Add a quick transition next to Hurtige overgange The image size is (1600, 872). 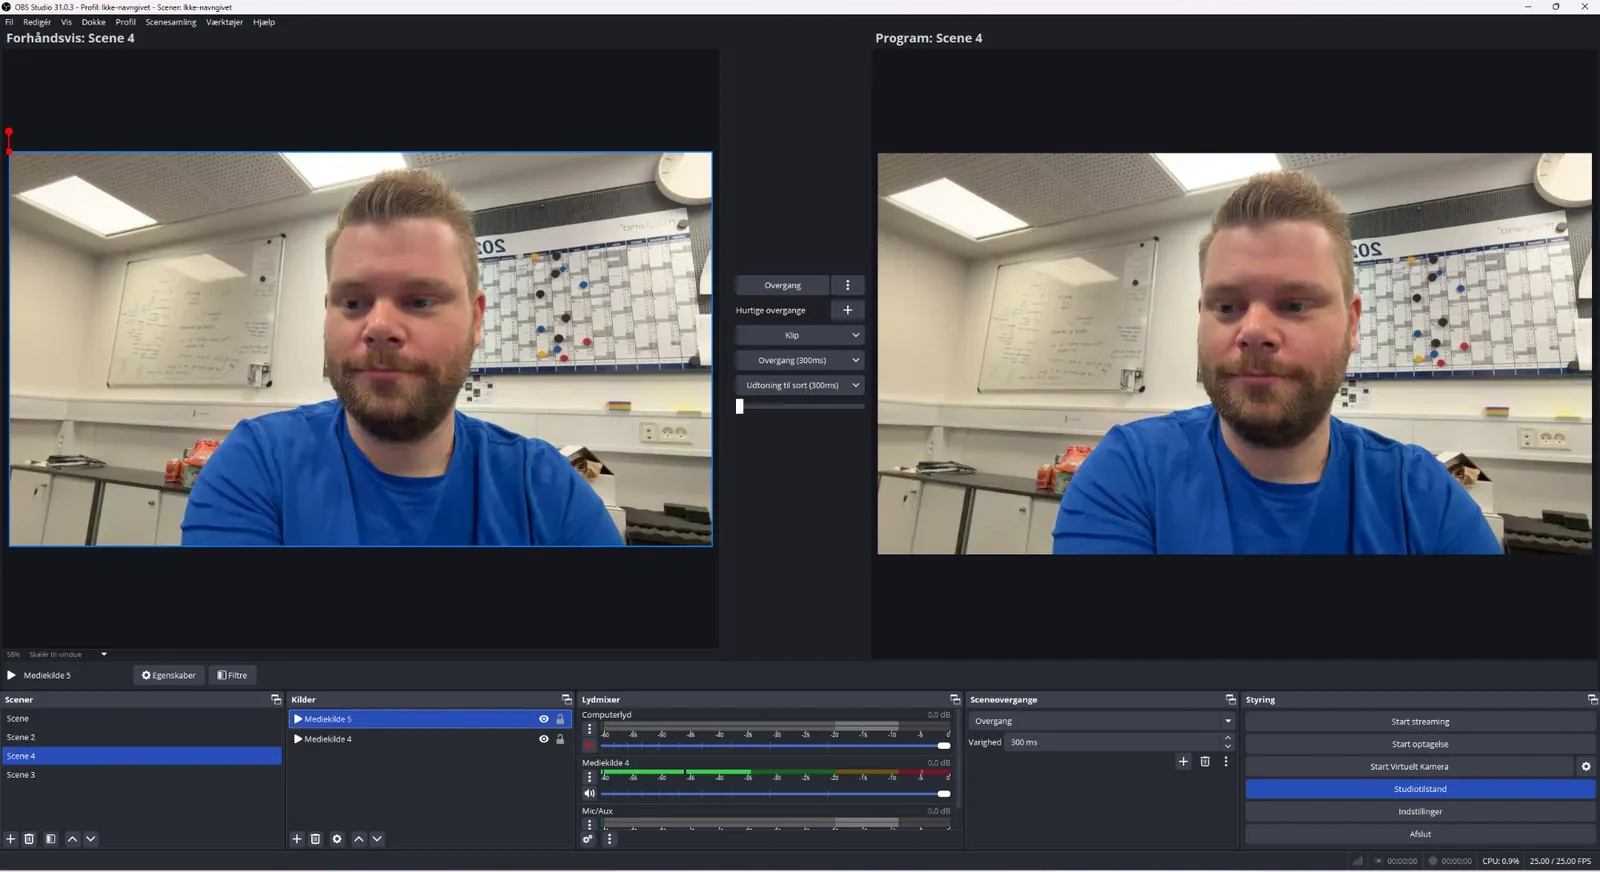click(x=848, y=310)
